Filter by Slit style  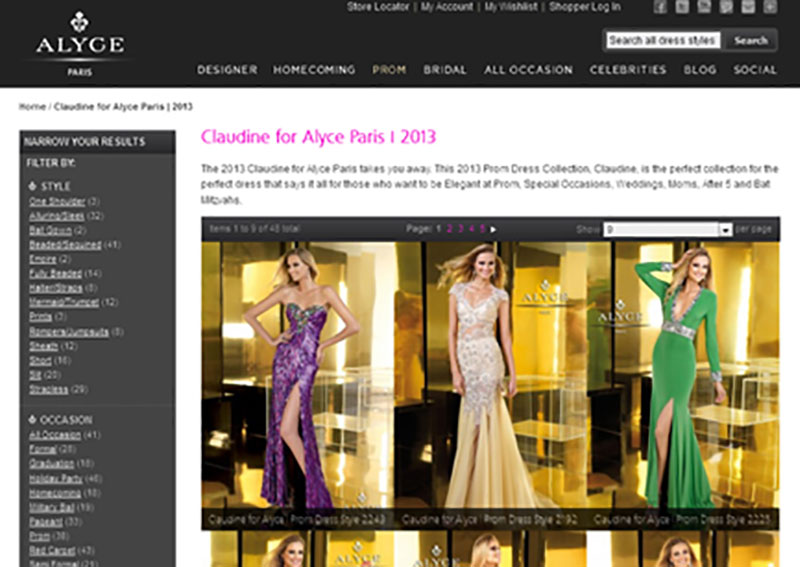(x=35, y=375)
